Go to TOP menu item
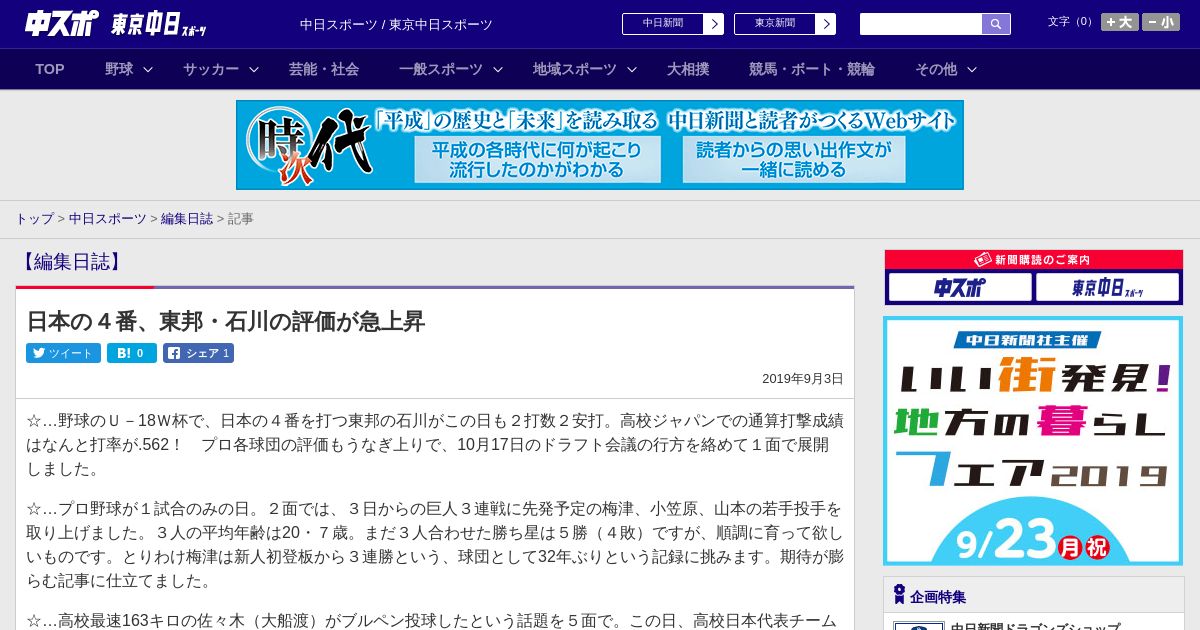The height and width of the screenshot is (630, 1200). tap(50, 69)
